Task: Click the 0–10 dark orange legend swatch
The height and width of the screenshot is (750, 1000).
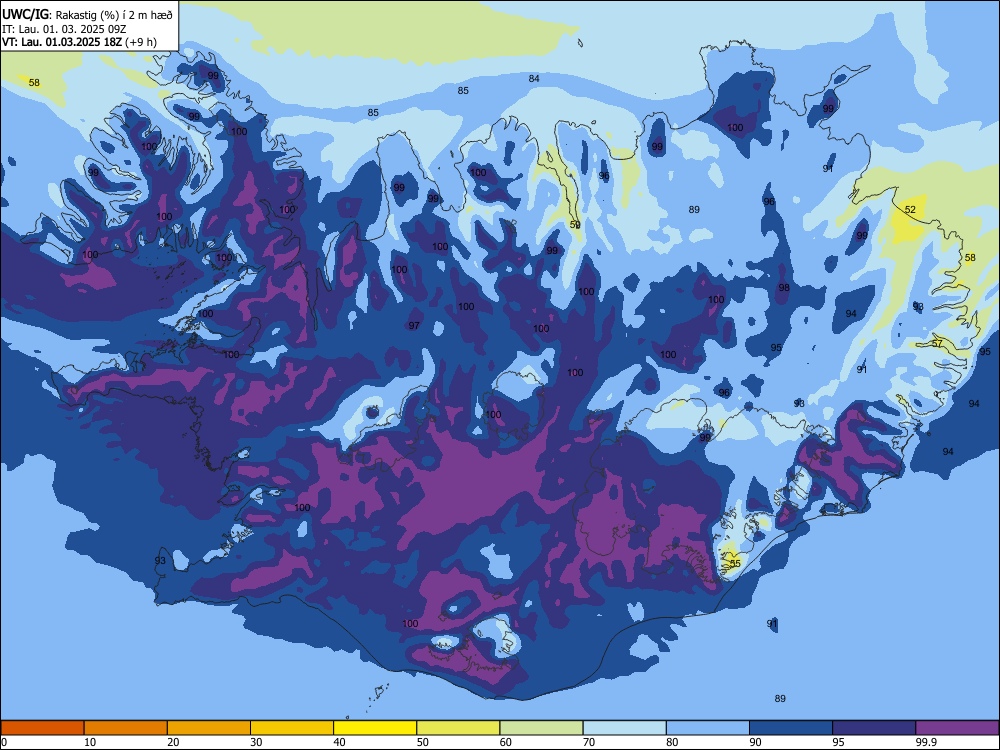Action: (42, 728)
